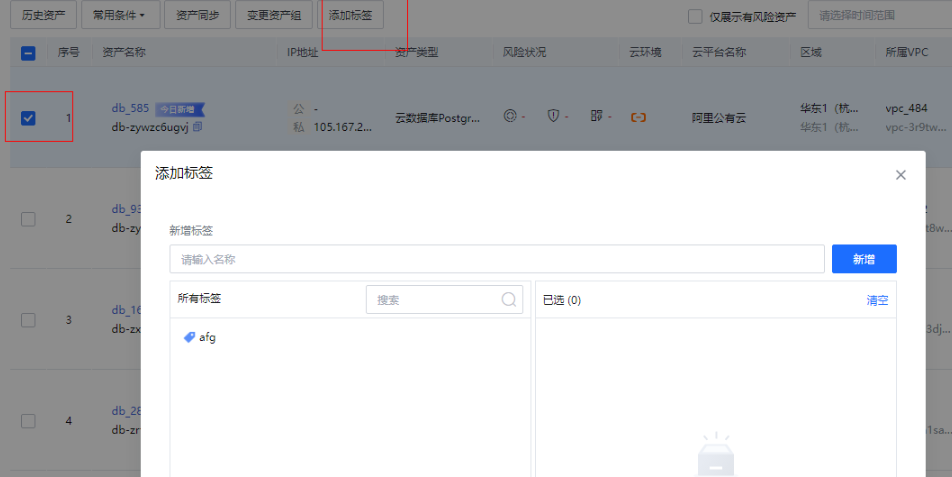Click the 资产同步 button
The width and height of the screenshot is (952, 477).
tap(196, 15)
